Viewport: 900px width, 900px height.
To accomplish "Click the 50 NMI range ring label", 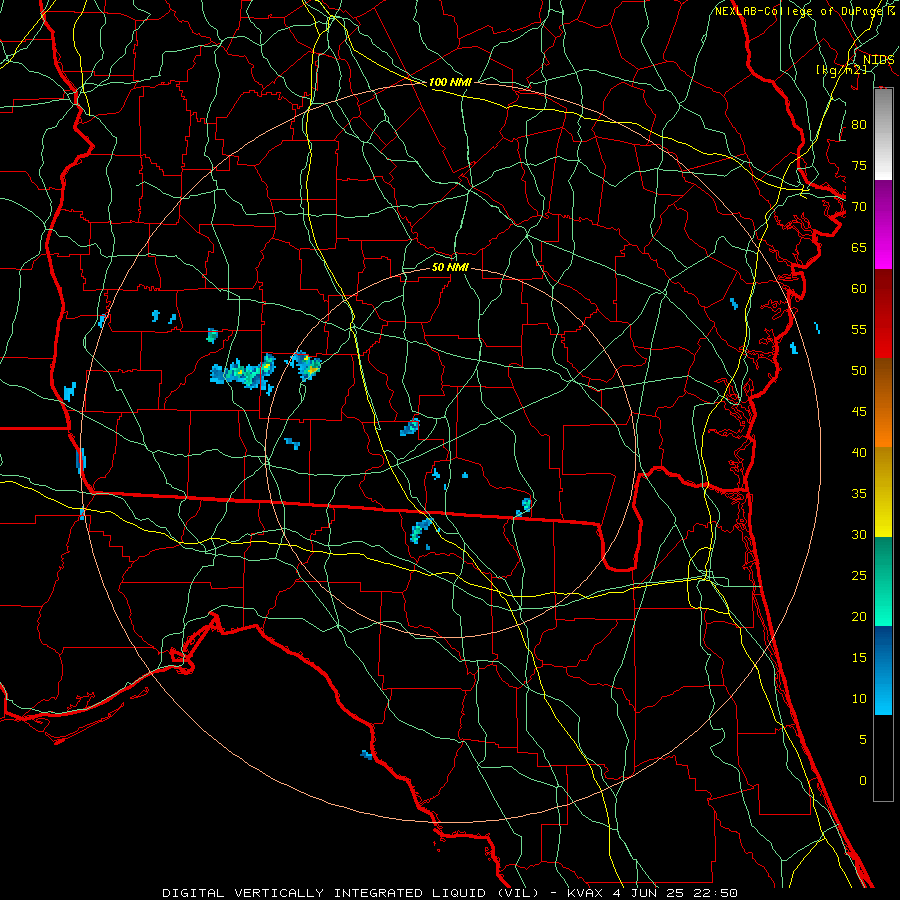I will [450, 267].
